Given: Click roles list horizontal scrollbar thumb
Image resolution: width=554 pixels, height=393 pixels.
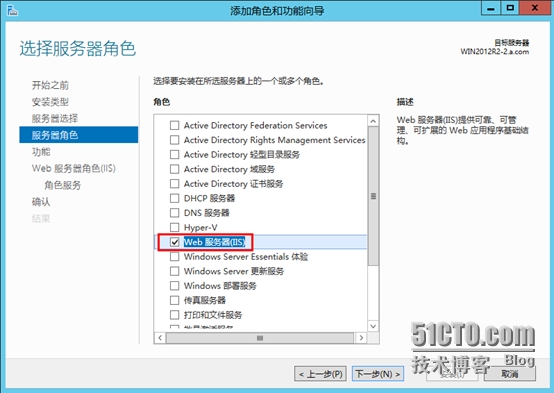Looking at the screenshot, I should click(260, 338).
